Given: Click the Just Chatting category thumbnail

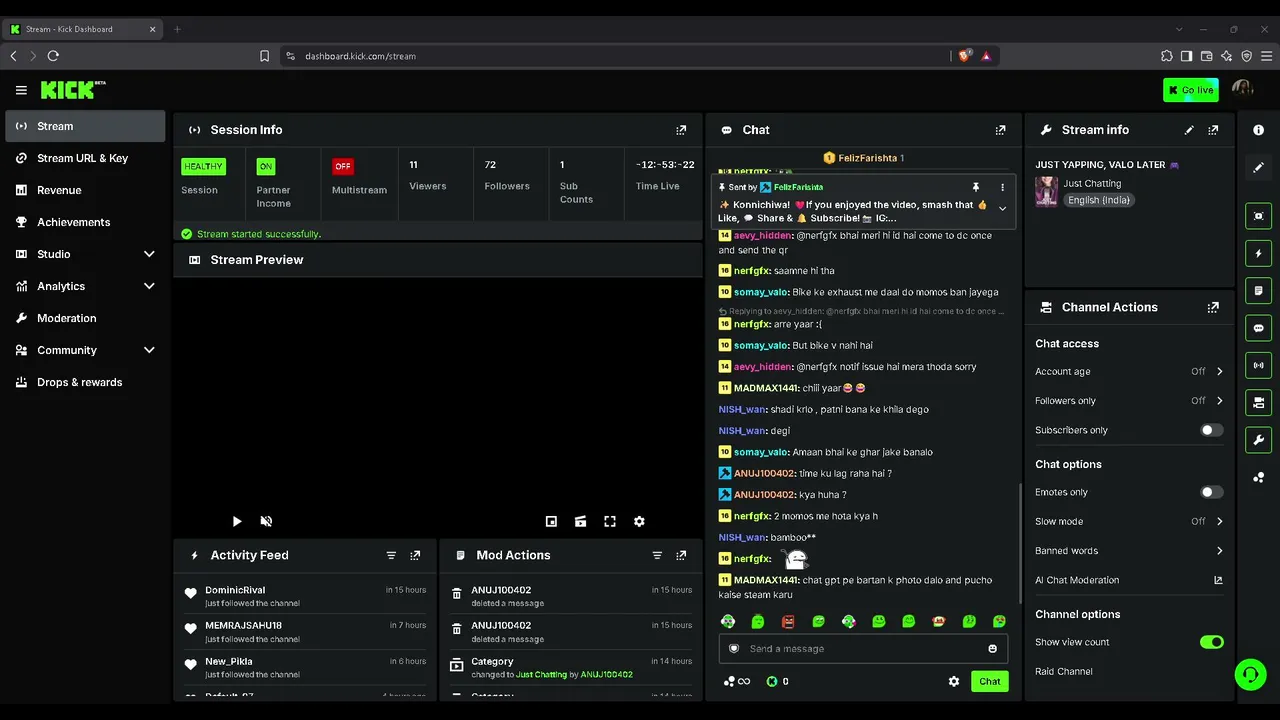Looking at the screenshot, I should click(1047, 191).
